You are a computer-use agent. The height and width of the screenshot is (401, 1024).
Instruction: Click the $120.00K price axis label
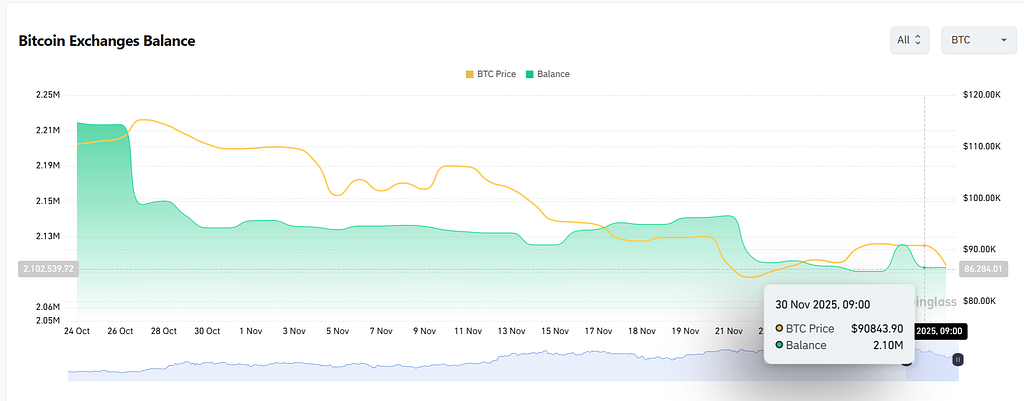click(982, 95)
